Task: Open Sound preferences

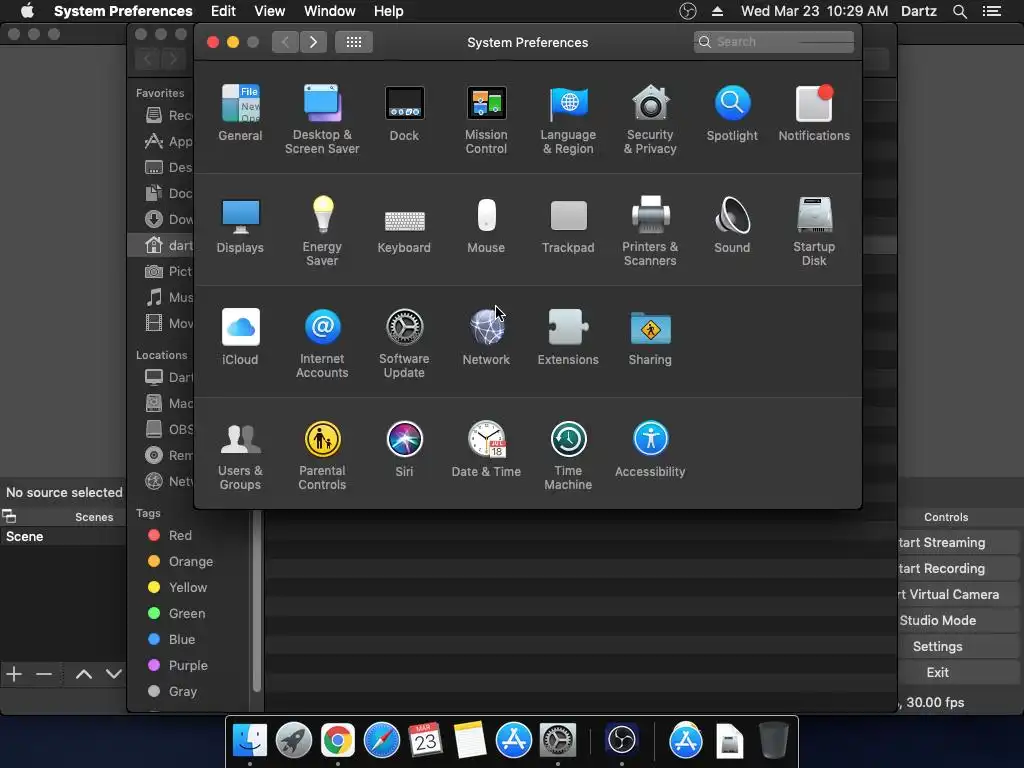Action: (732, 225)
